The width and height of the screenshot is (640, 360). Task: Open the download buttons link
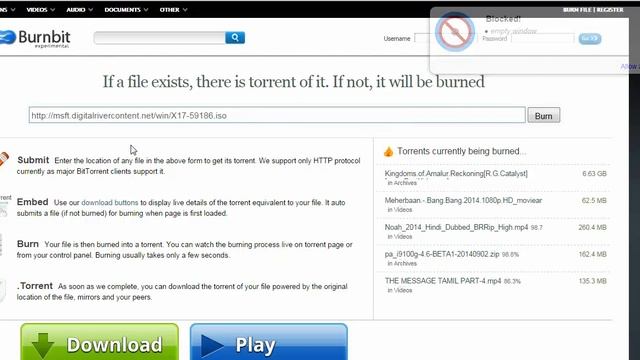[x=110, y=202]
